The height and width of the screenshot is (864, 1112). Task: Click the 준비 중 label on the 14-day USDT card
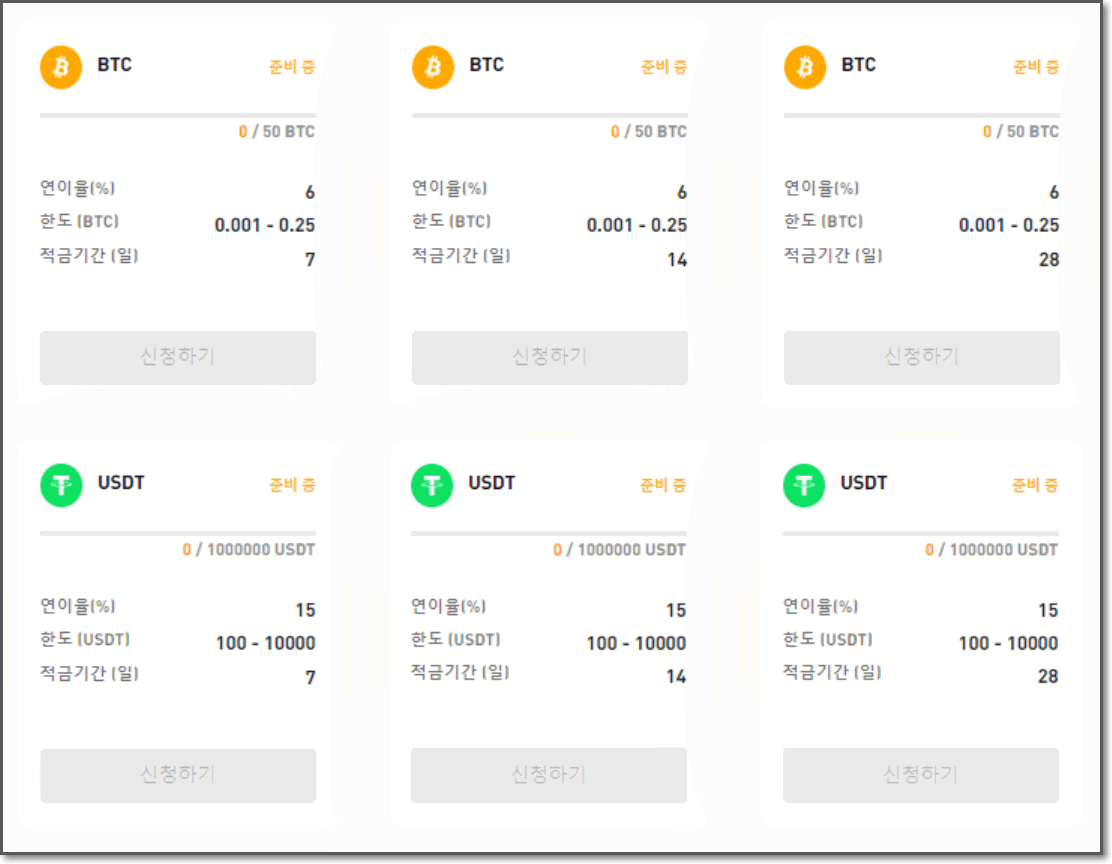click(663, 485)
